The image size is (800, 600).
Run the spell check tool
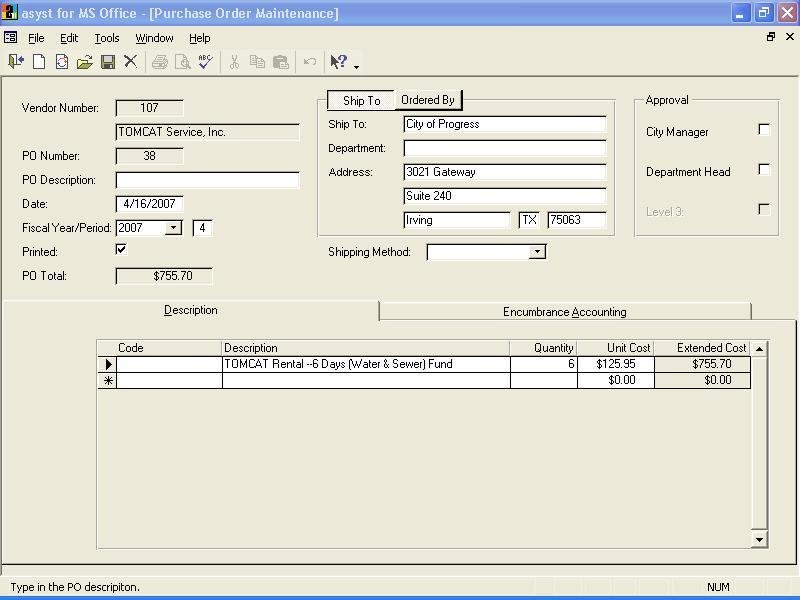(x=205, y=62)
